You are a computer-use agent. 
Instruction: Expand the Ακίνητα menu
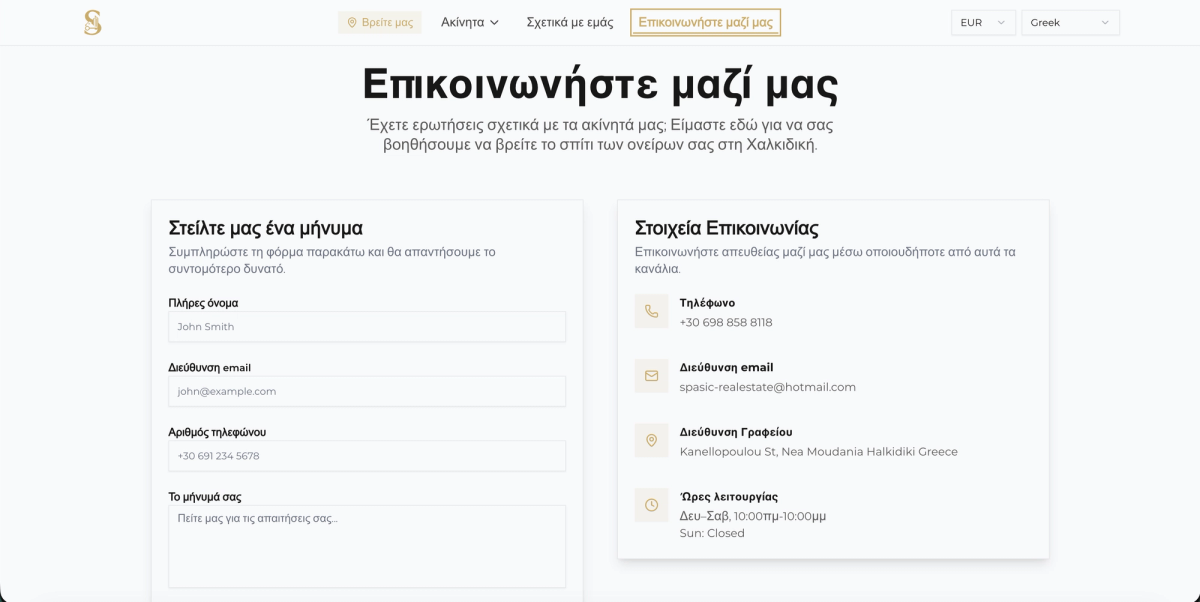[x=470, y=22]
